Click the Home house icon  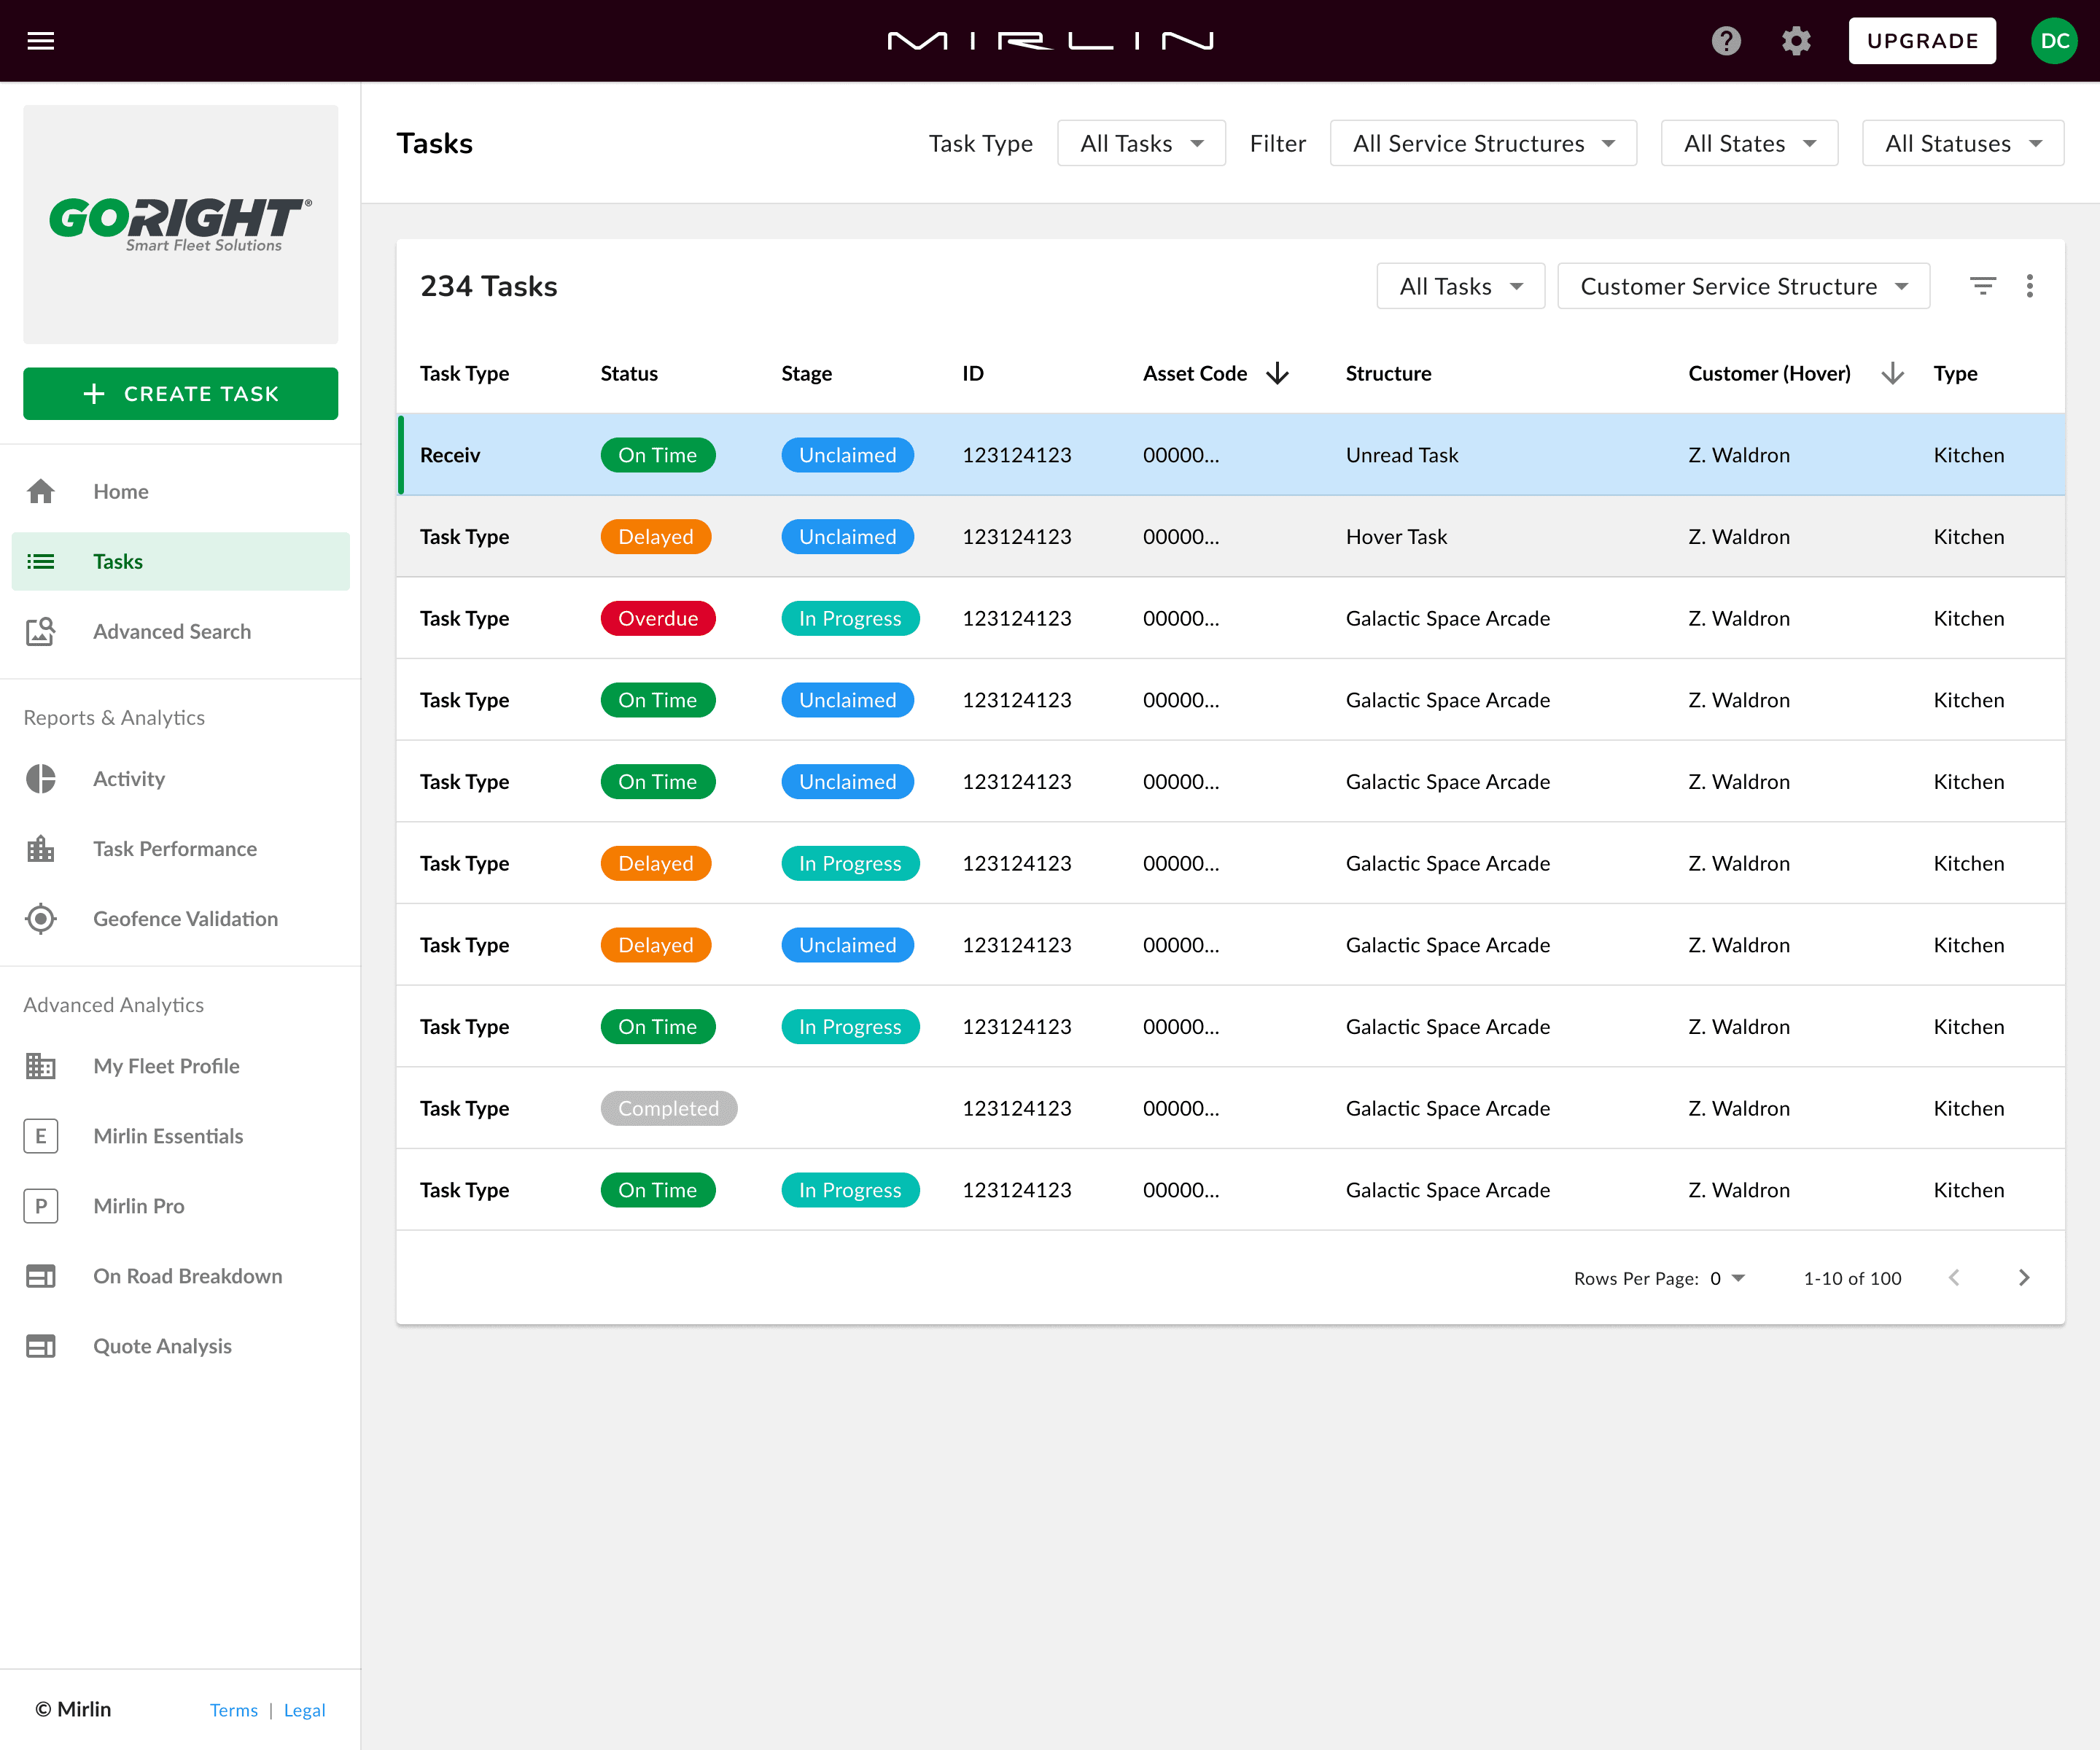[41, 491]
